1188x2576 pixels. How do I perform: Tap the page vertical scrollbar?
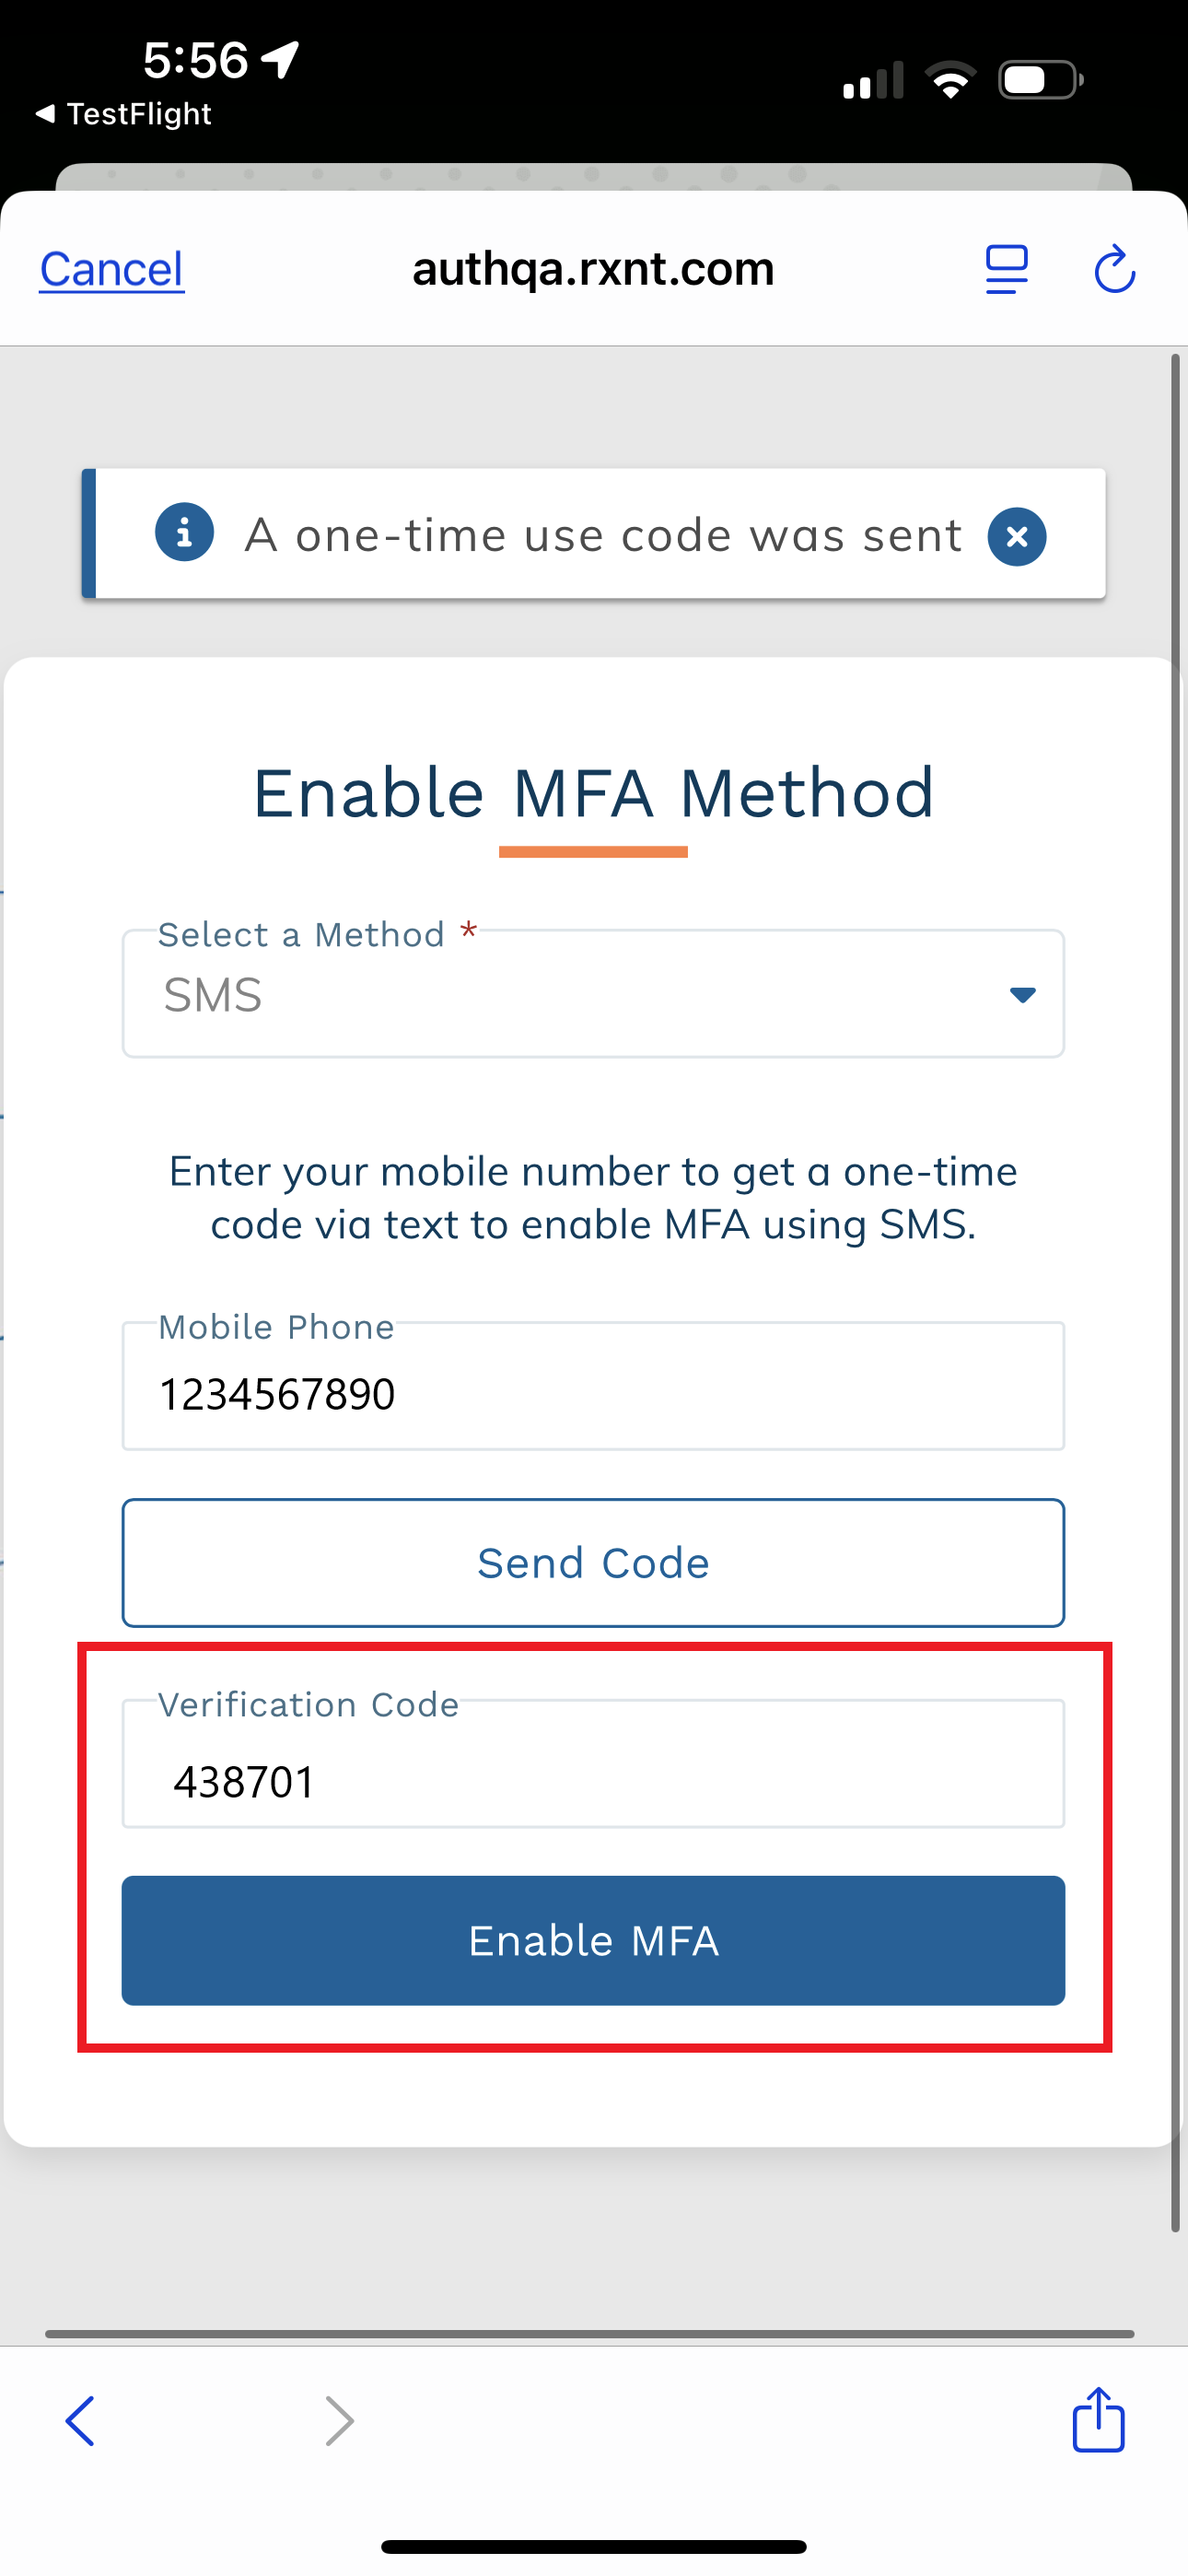(x=1176, y=1290)
